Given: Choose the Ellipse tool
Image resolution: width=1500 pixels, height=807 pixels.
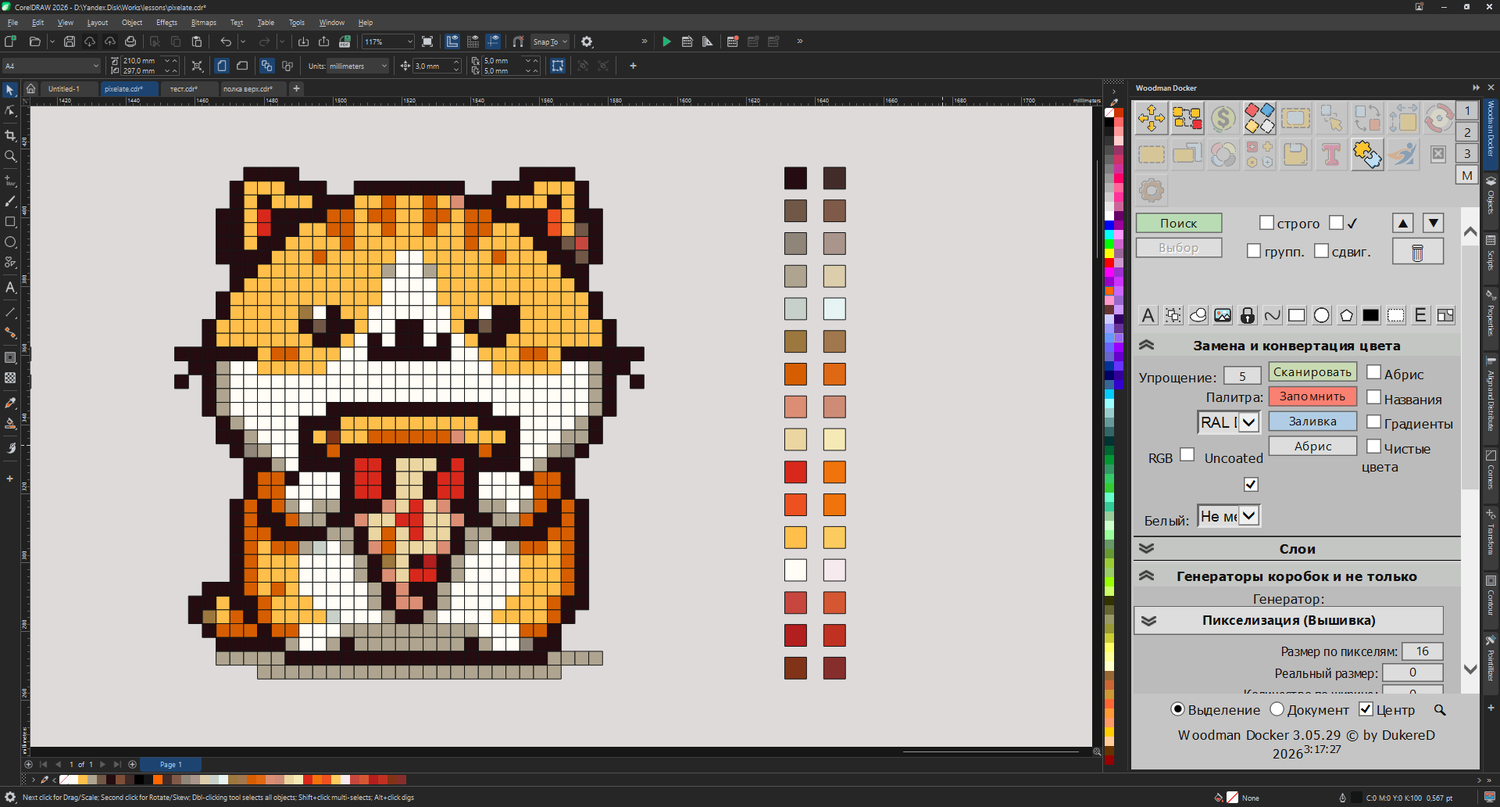Looking at the screenshot, I should 10,242.
